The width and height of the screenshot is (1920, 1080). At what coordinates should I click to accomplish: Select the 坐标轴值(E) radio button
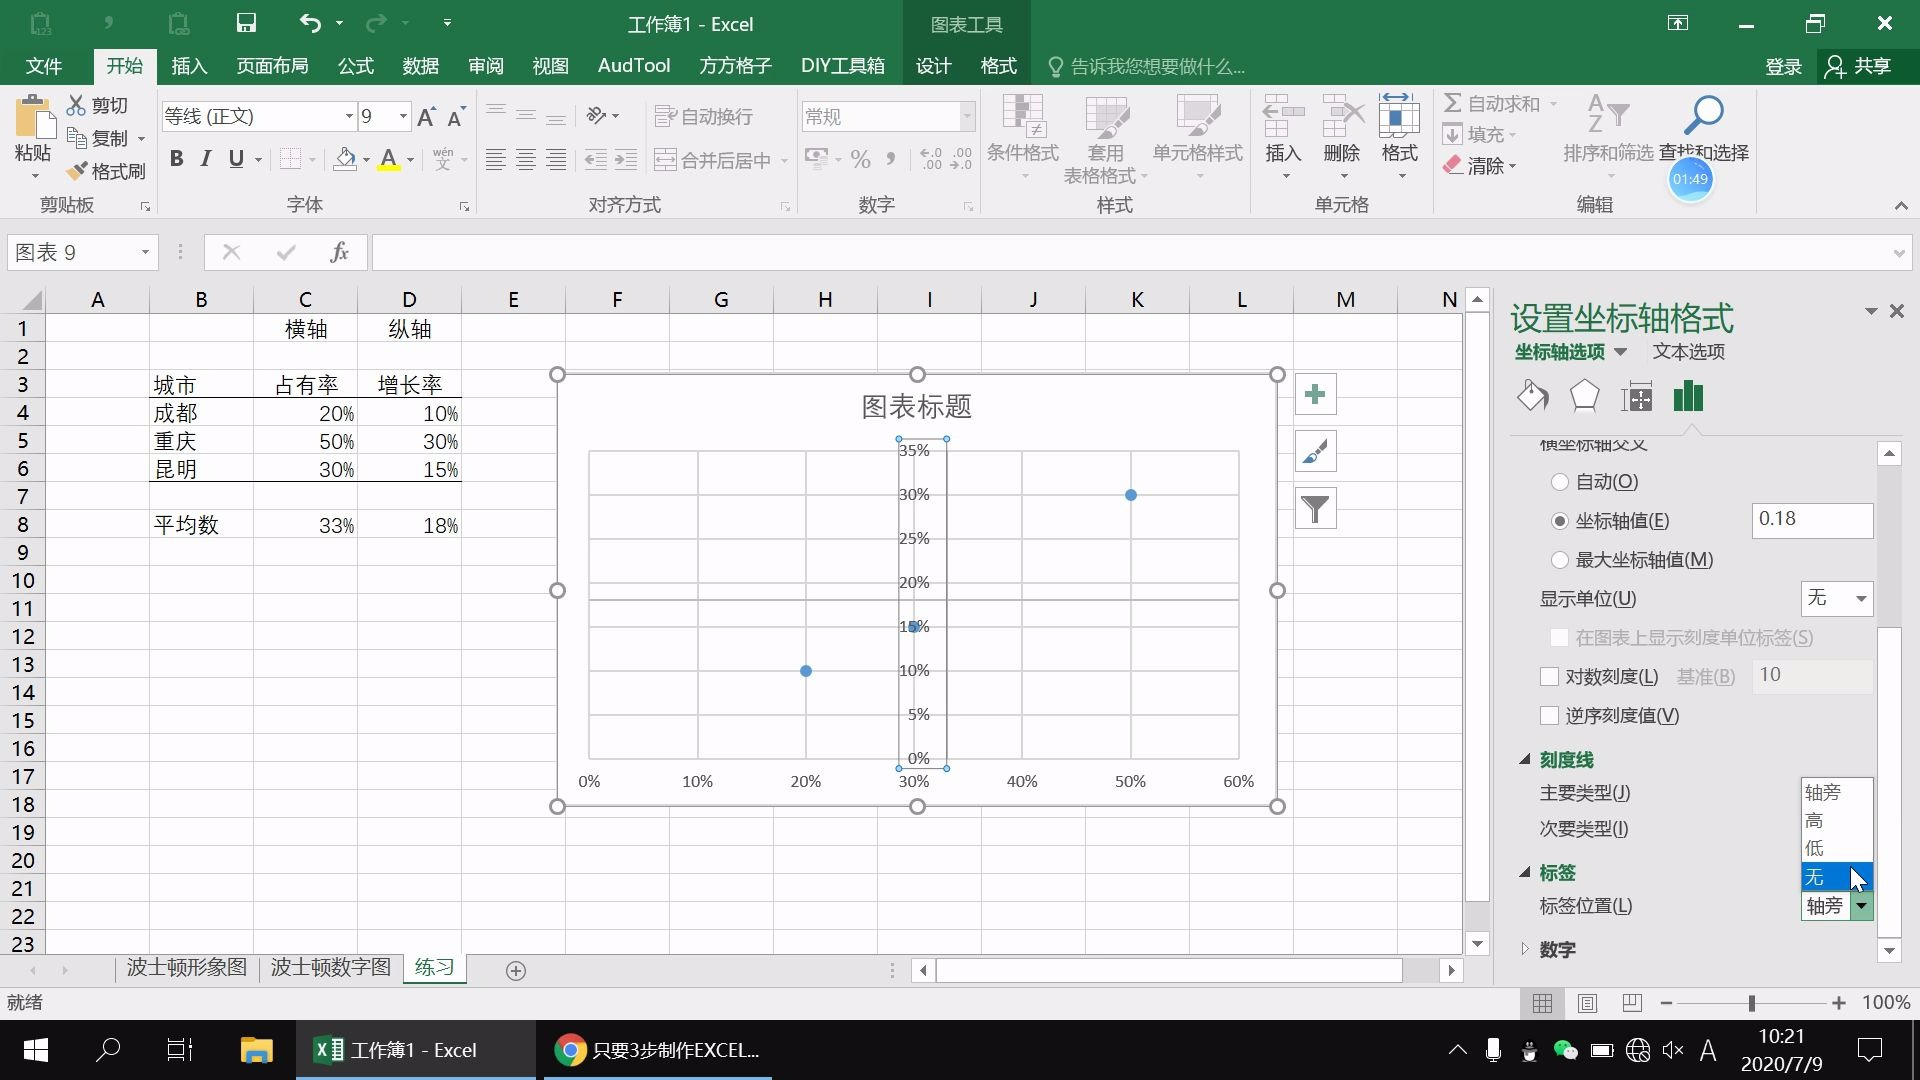[x=1559, y=521]
